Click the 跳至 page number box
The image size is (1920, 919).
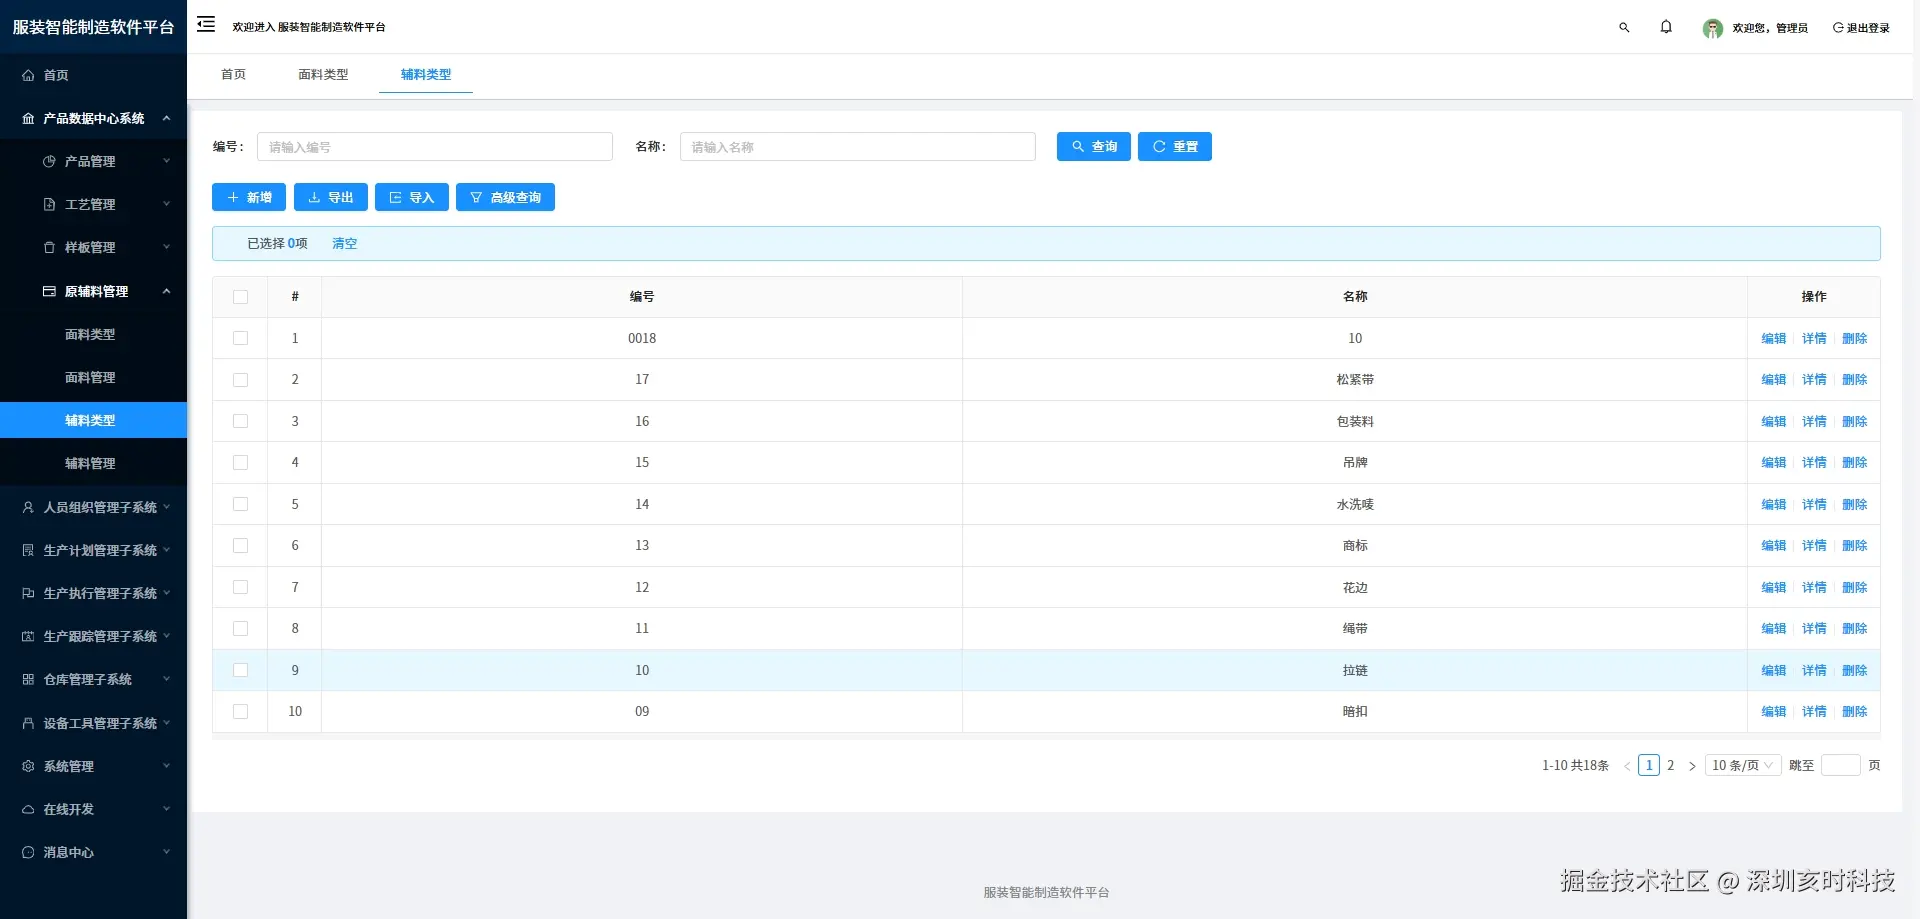(1841, 765)
